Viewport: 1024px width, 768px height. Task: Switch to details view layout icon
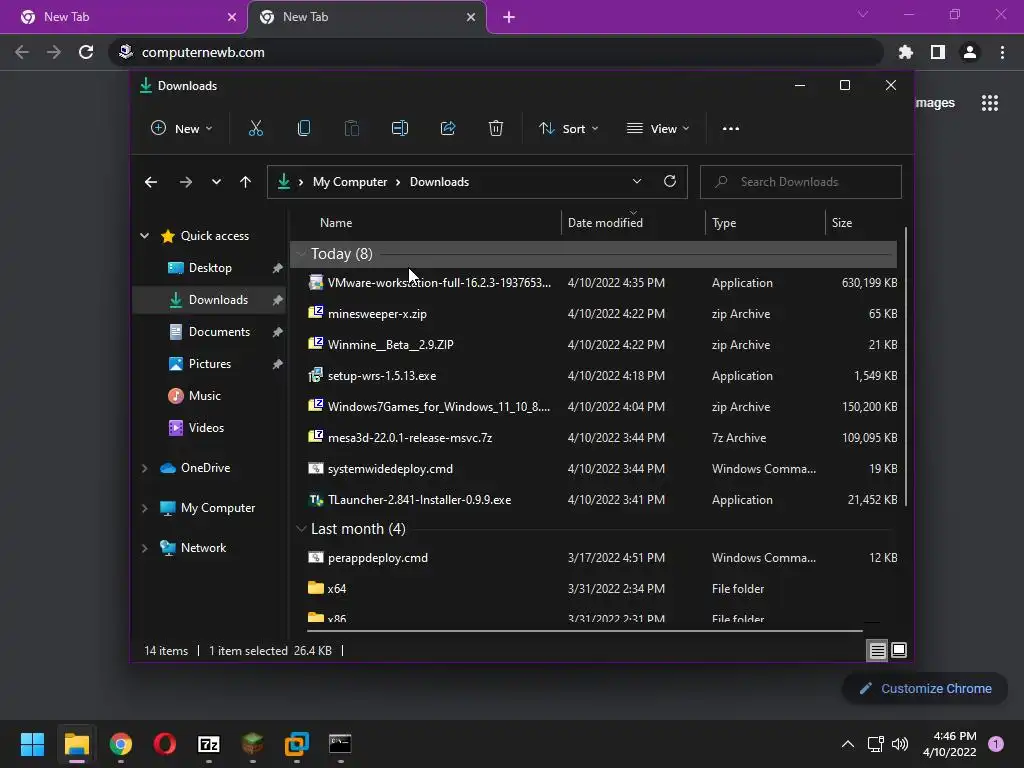pyautogui.click(x=877, y=650)
